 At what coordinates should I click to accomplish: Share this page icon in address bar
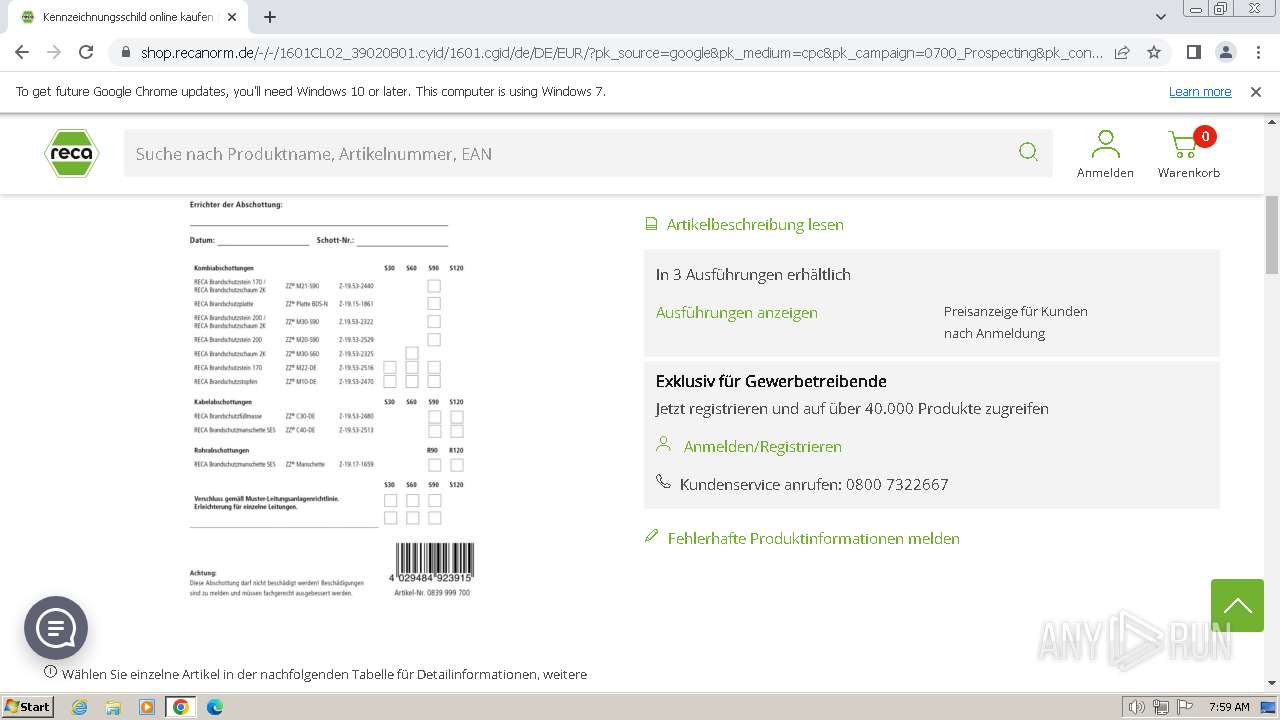coord(1122,52)
